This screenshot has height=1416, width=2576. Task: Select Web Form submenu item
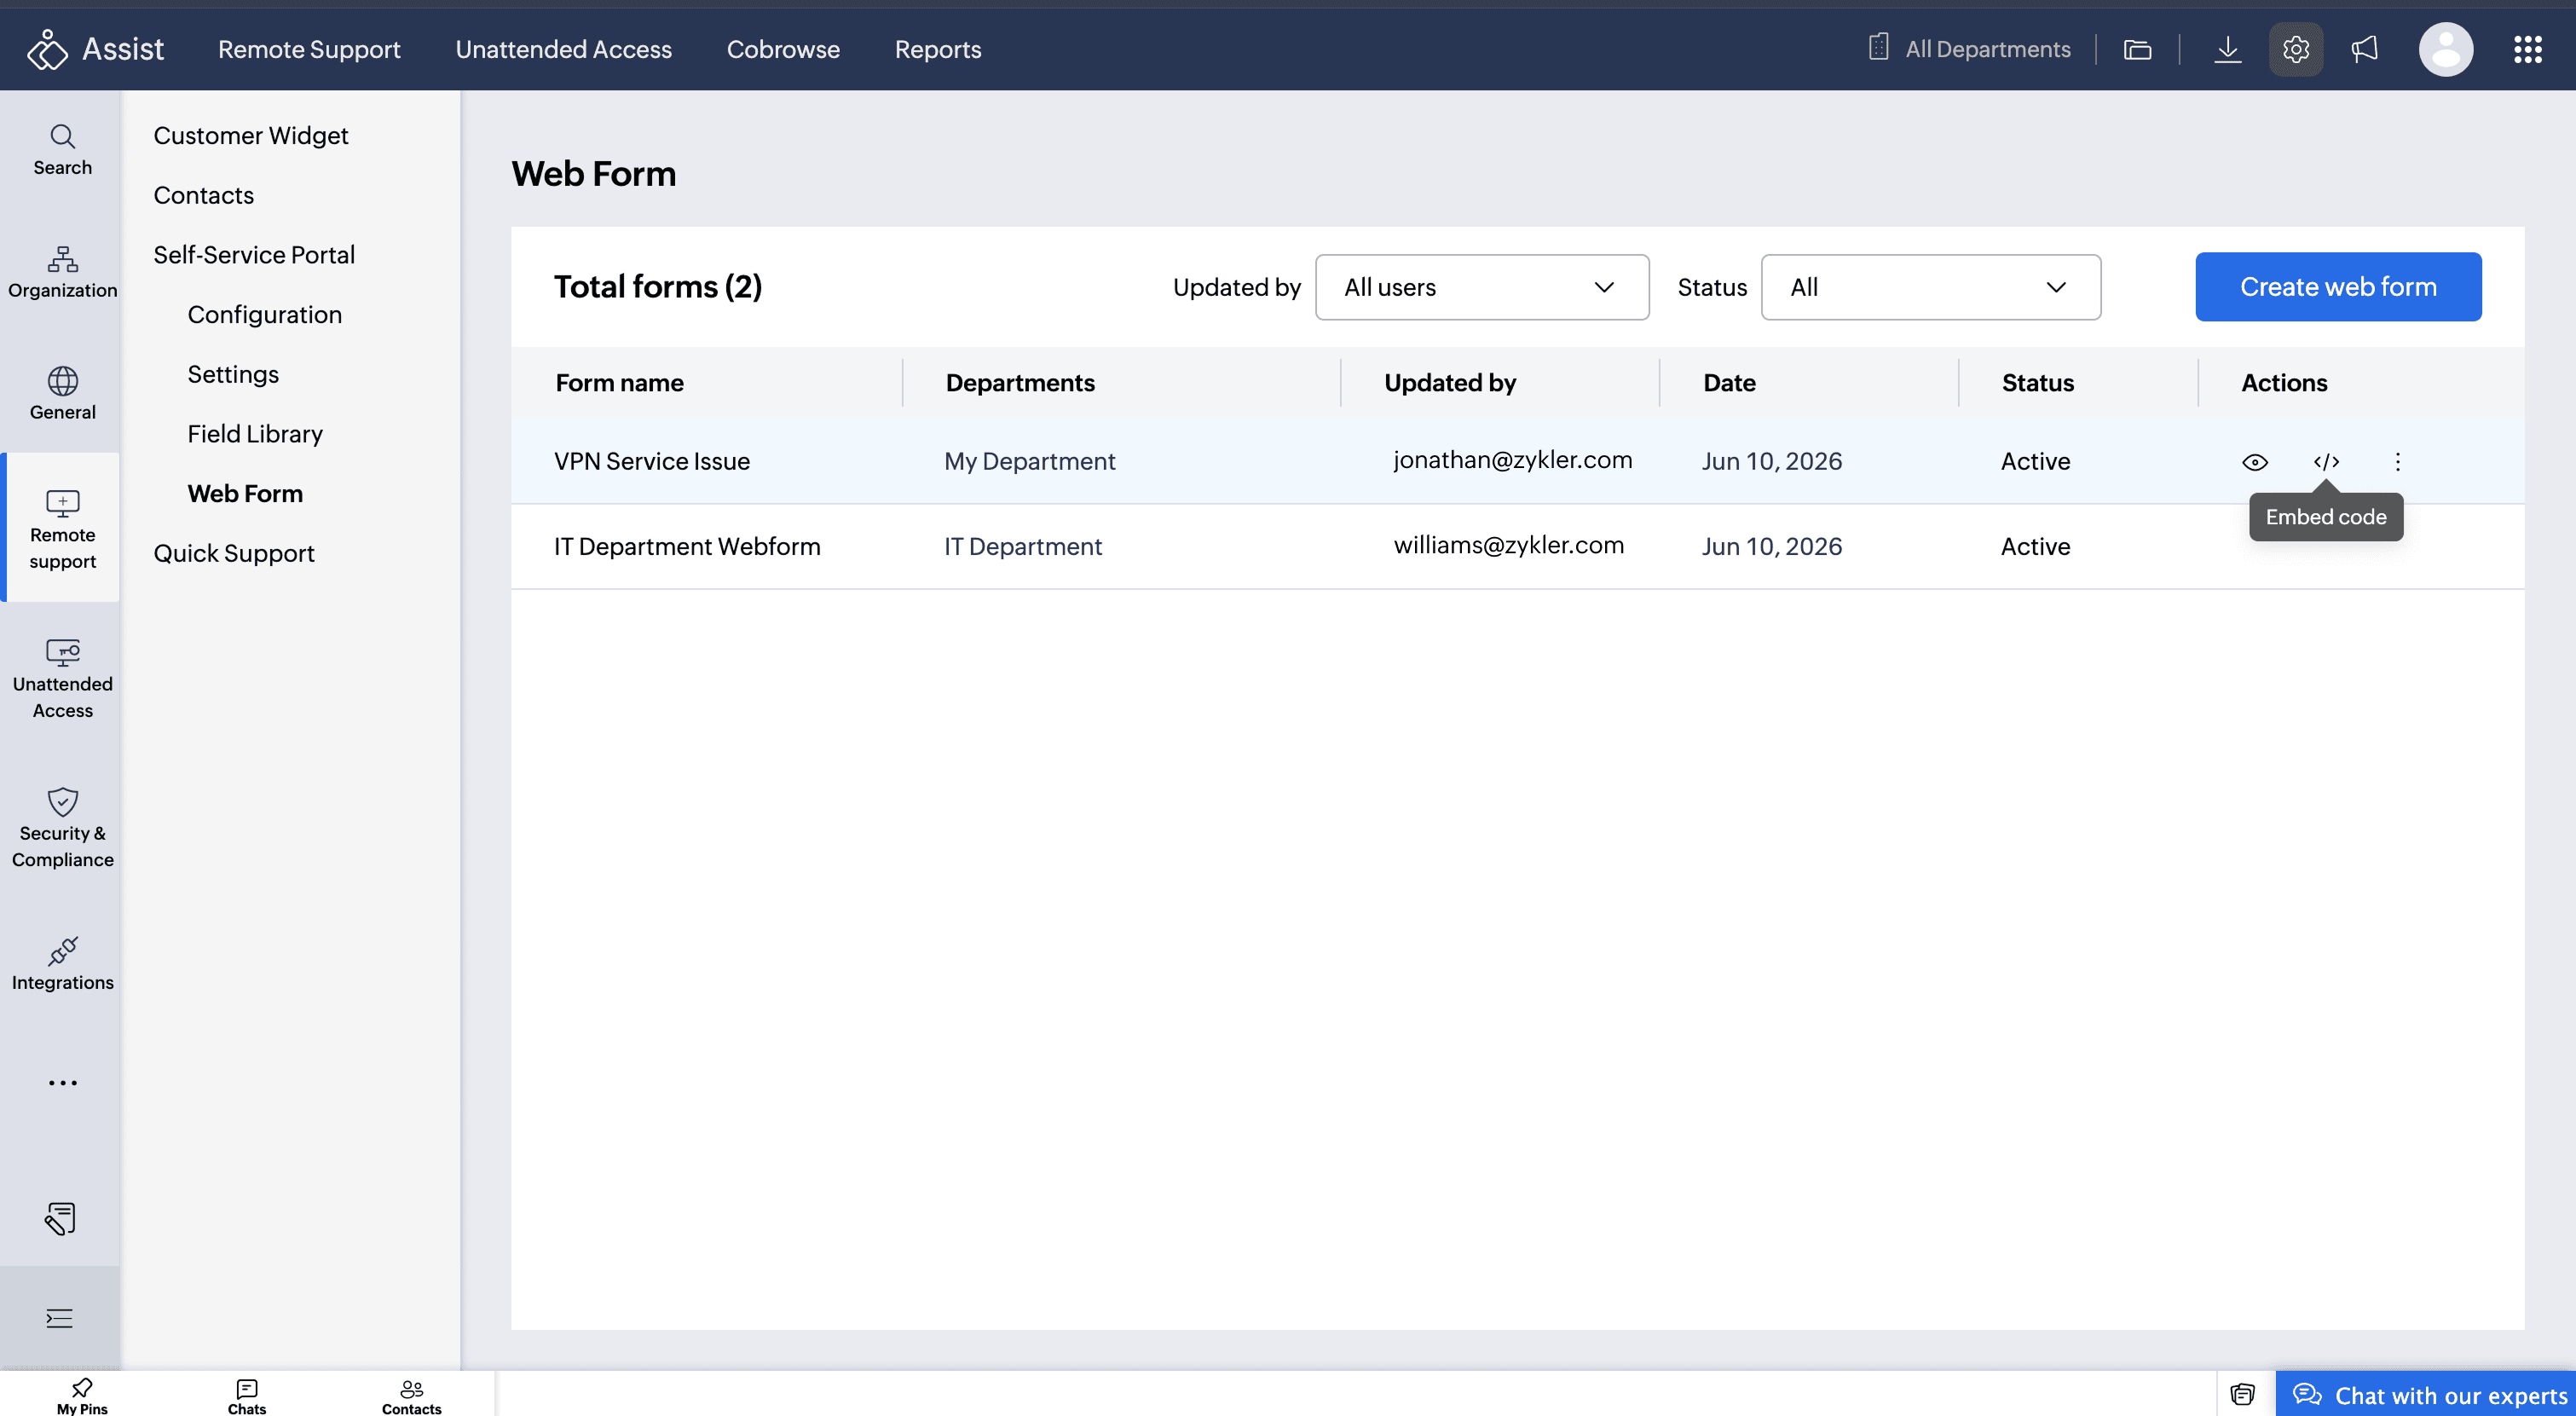coord(245,493)
